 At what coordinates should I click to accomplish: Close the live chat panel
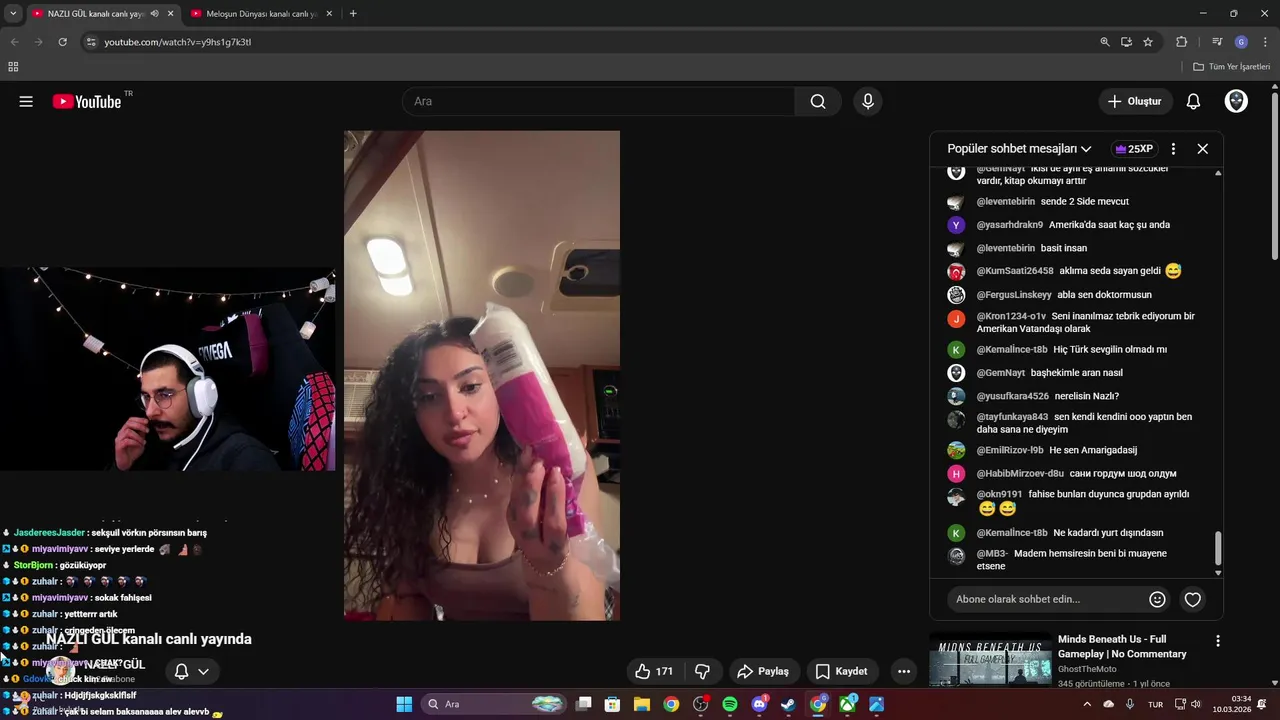tap(1203, 149)
